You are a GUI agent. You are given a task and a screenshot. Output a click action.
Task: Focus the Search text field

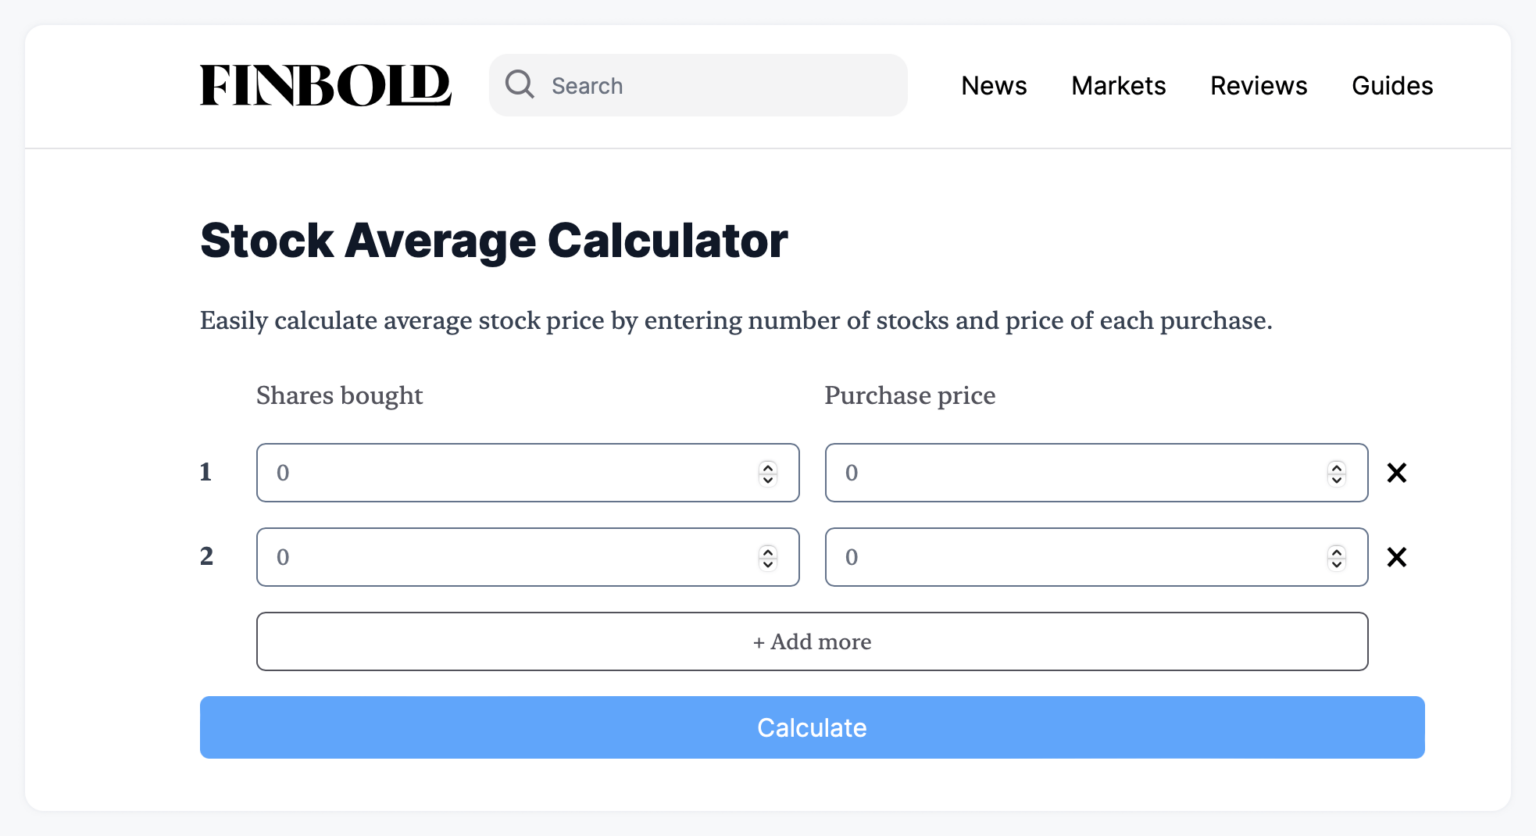click(x=720, y=86)
